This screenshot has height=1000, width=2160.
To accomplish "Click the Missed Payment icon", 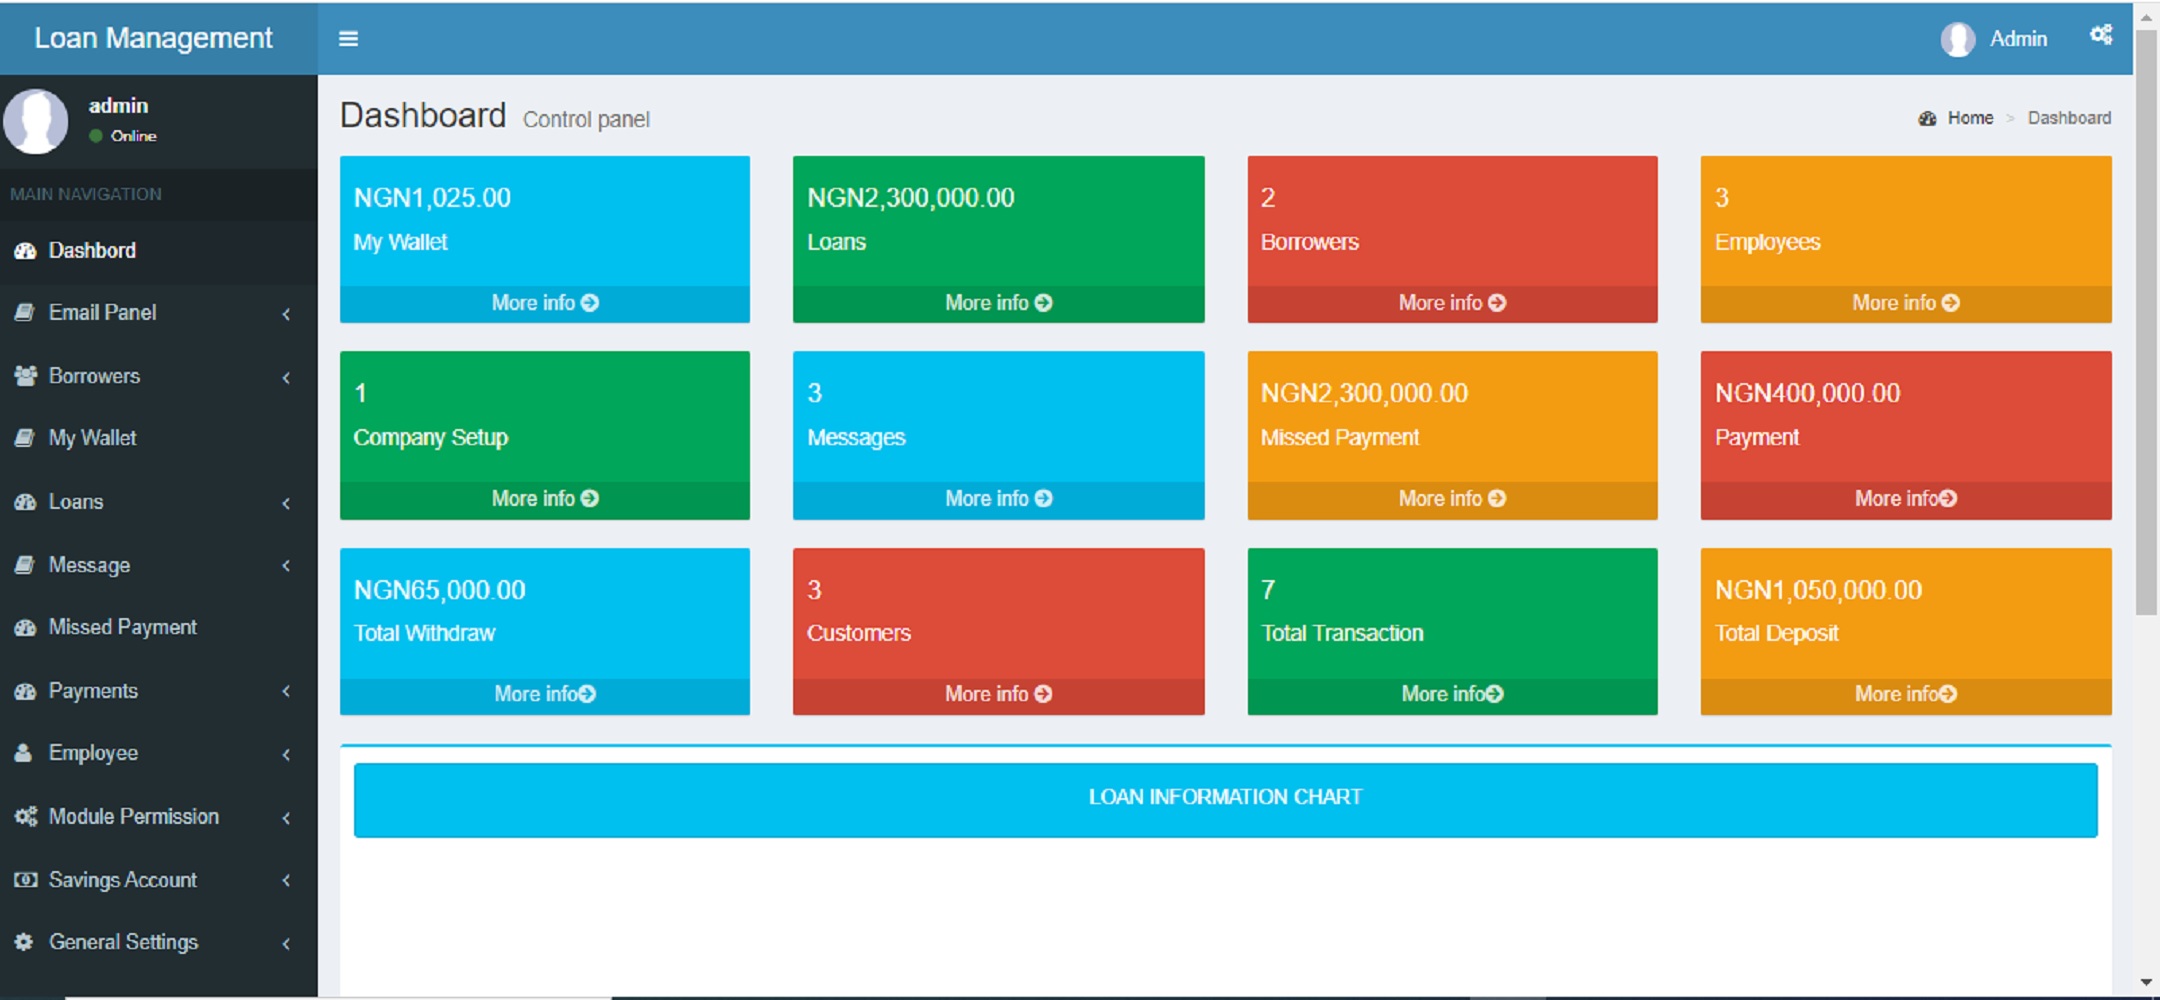I will coord(25,627).
